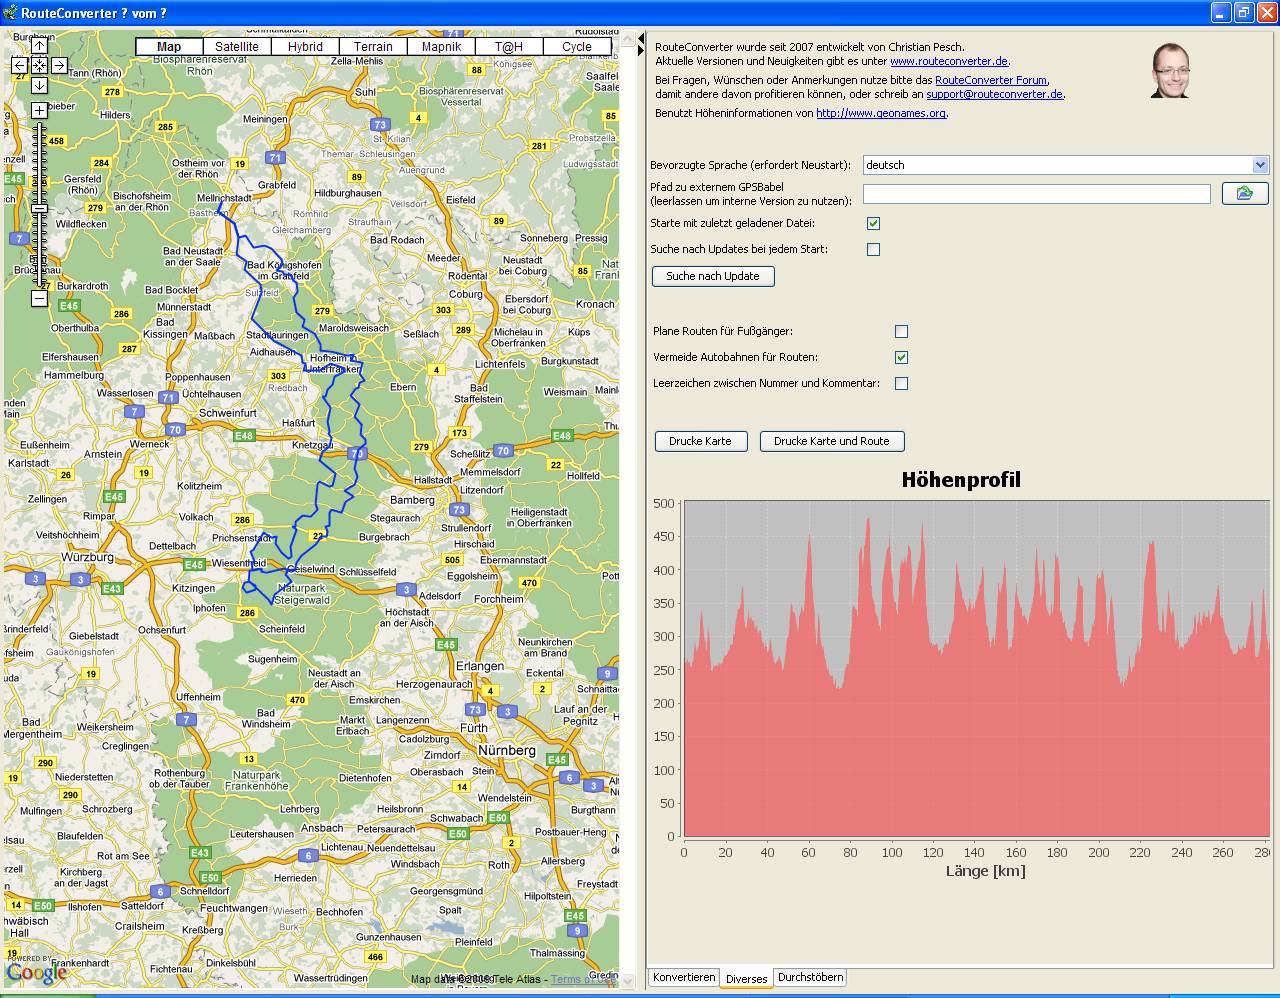Click Kitzingen label on the map

193,588
